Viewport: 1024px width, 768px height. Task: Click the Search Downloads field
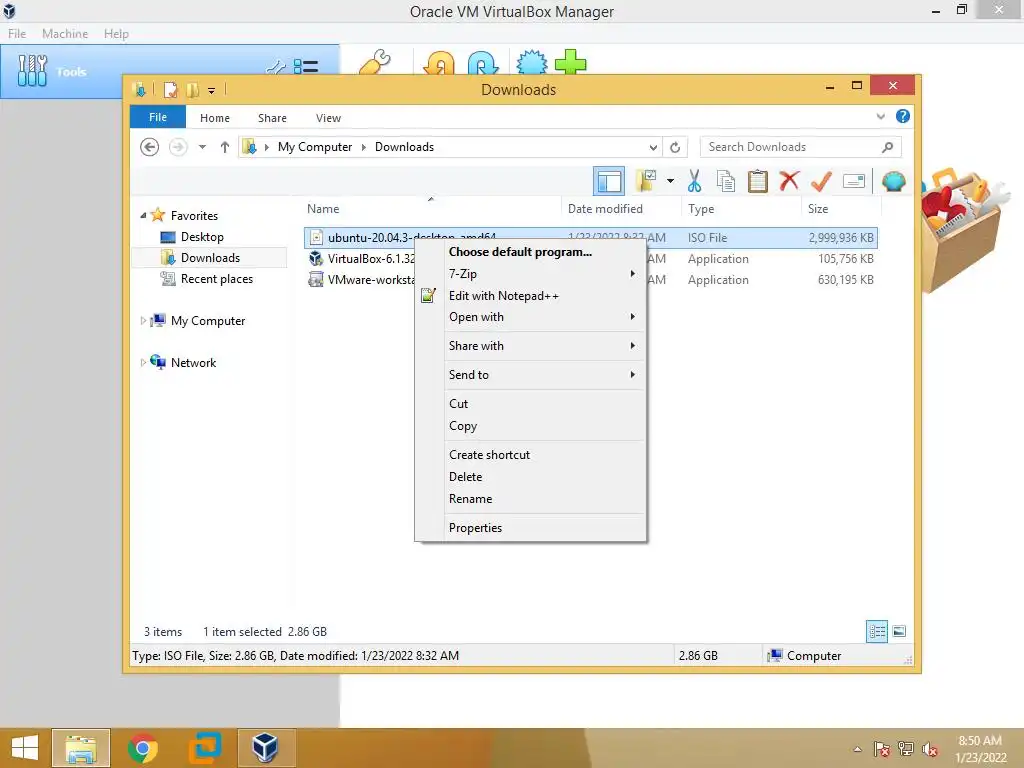(800, 147)
